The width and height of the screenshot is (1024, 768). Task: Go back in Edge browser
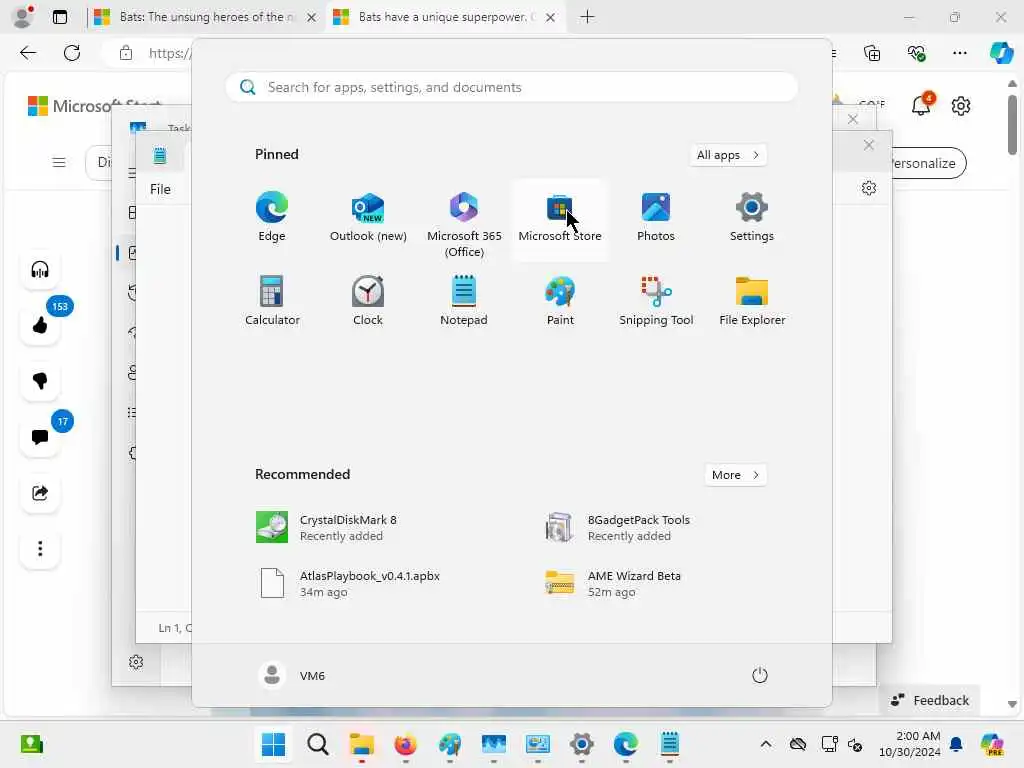point(28,53)
